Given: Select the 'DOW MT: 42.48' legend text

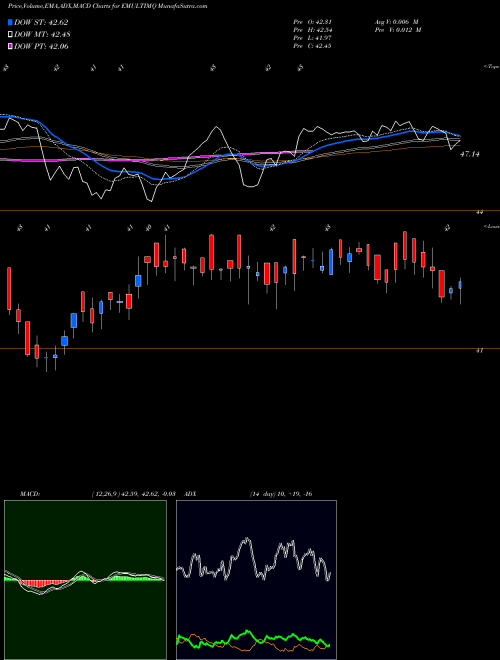Looking at the screenshot, I should coord(42,34).
